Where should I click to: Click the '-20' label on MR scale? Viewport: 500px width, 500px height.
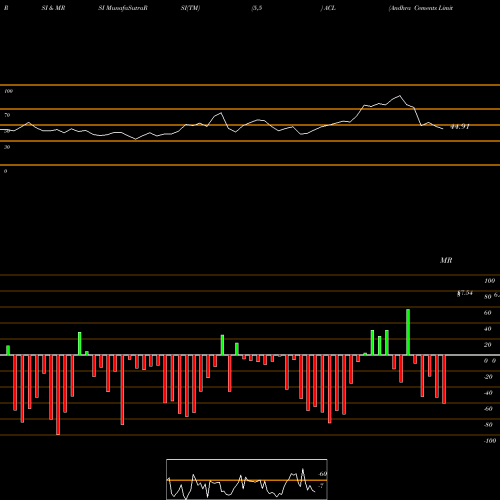coord(488,377)
